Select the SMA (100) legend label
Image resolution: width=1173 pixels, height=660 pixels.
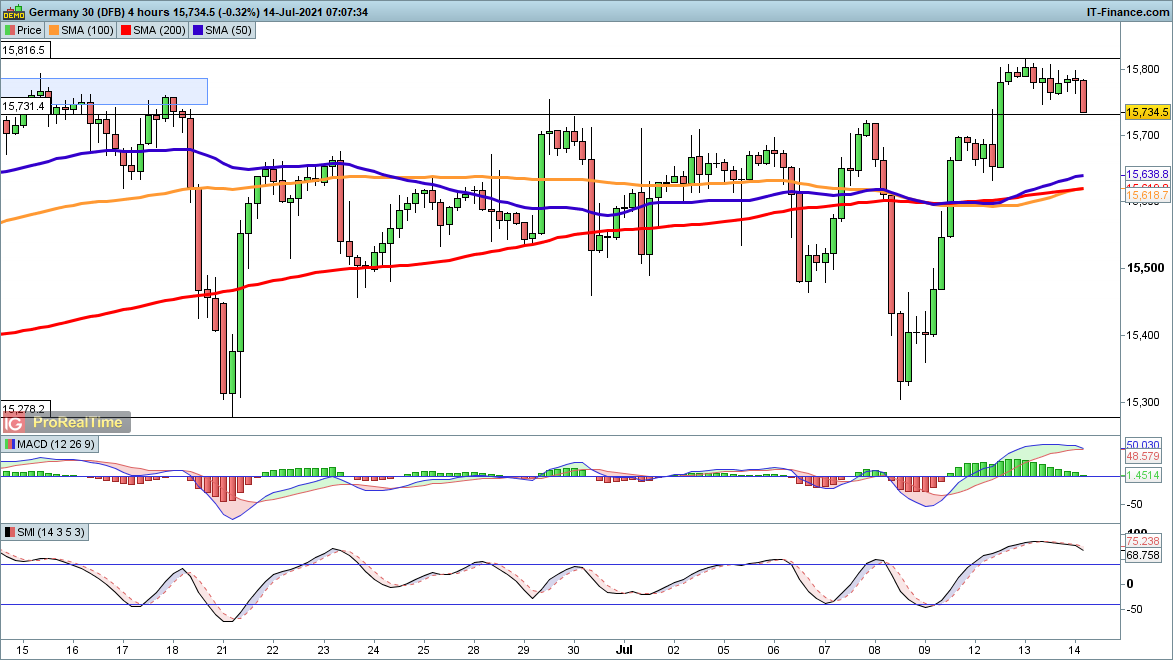tap(87, 30)
